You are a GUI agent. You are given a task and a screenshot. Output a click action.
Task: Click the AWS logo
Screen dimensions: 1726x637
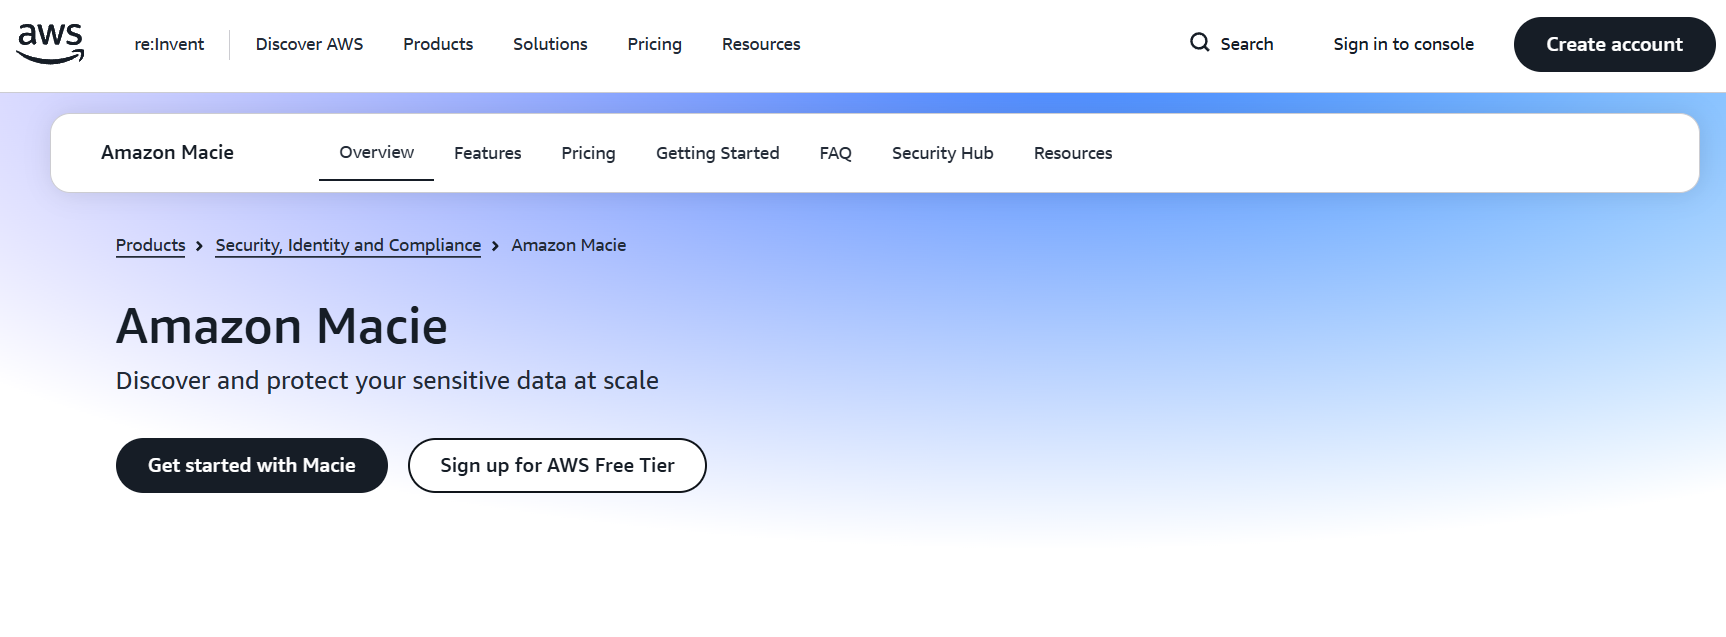point(51,44)
